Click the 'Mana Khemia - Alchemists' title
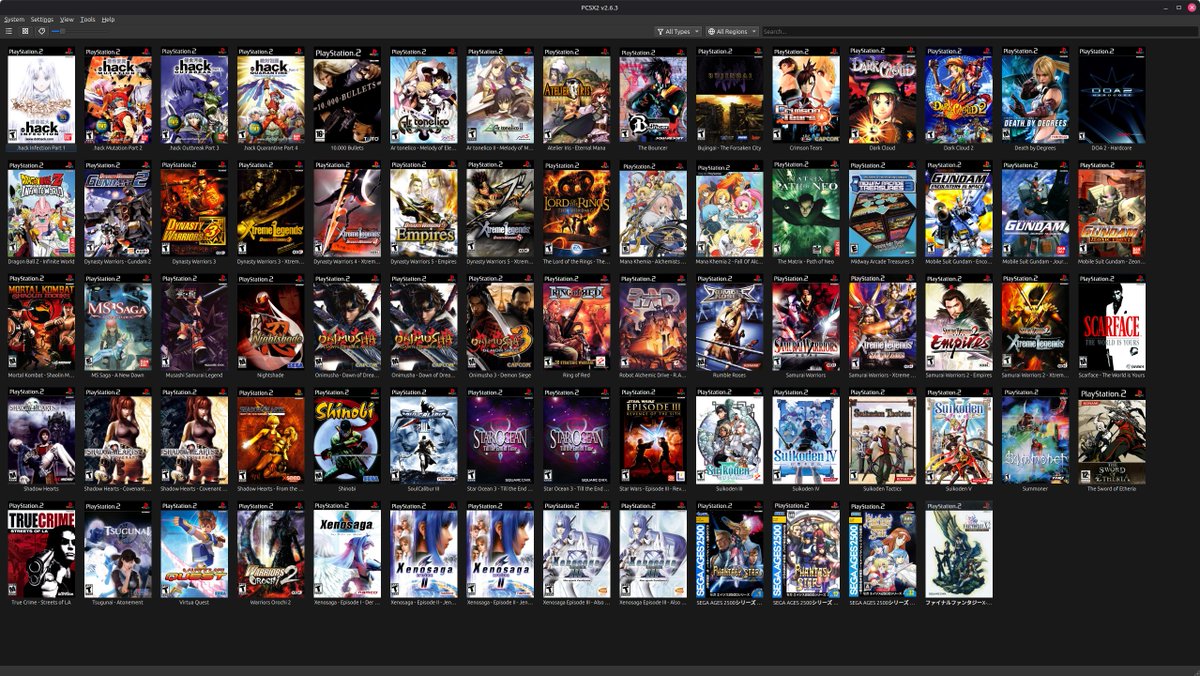Screen dimensions: 1200x676 (653, 261)
